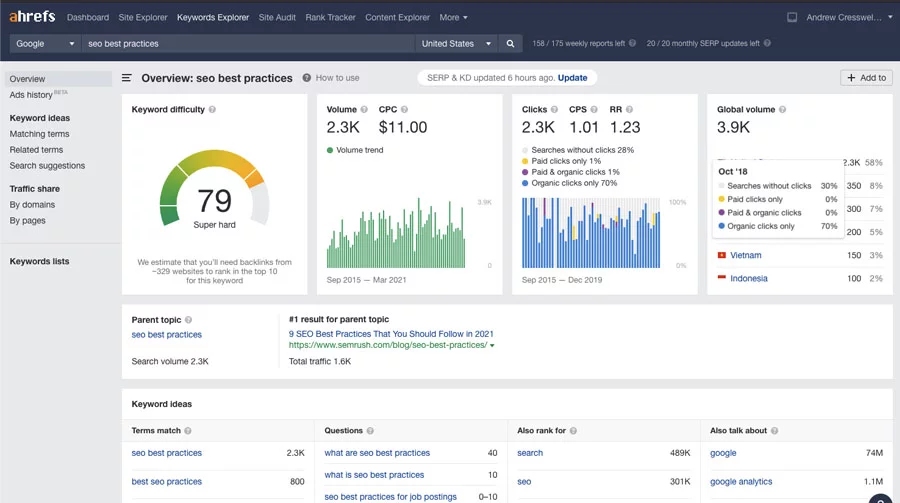Expand the More navigation menu
This screenshot has width=900, height=503.
(453, 17)
